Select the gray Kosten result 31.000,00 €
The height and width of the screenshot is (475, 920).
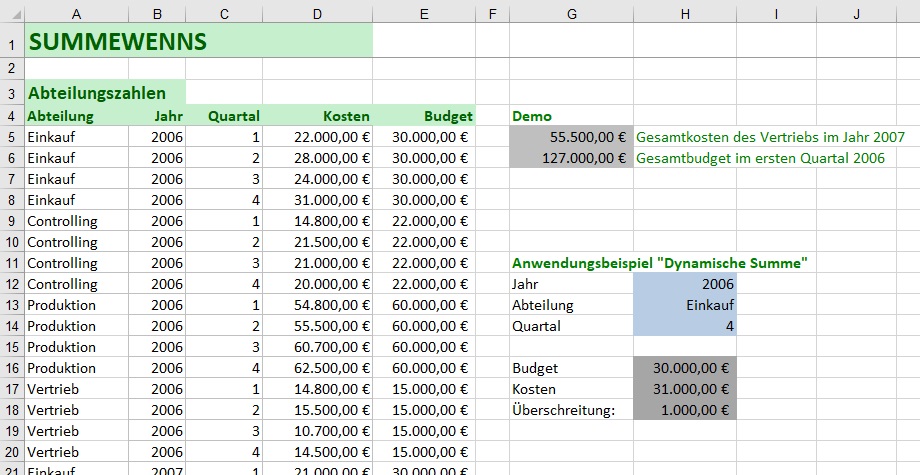(x=684, y=389)
